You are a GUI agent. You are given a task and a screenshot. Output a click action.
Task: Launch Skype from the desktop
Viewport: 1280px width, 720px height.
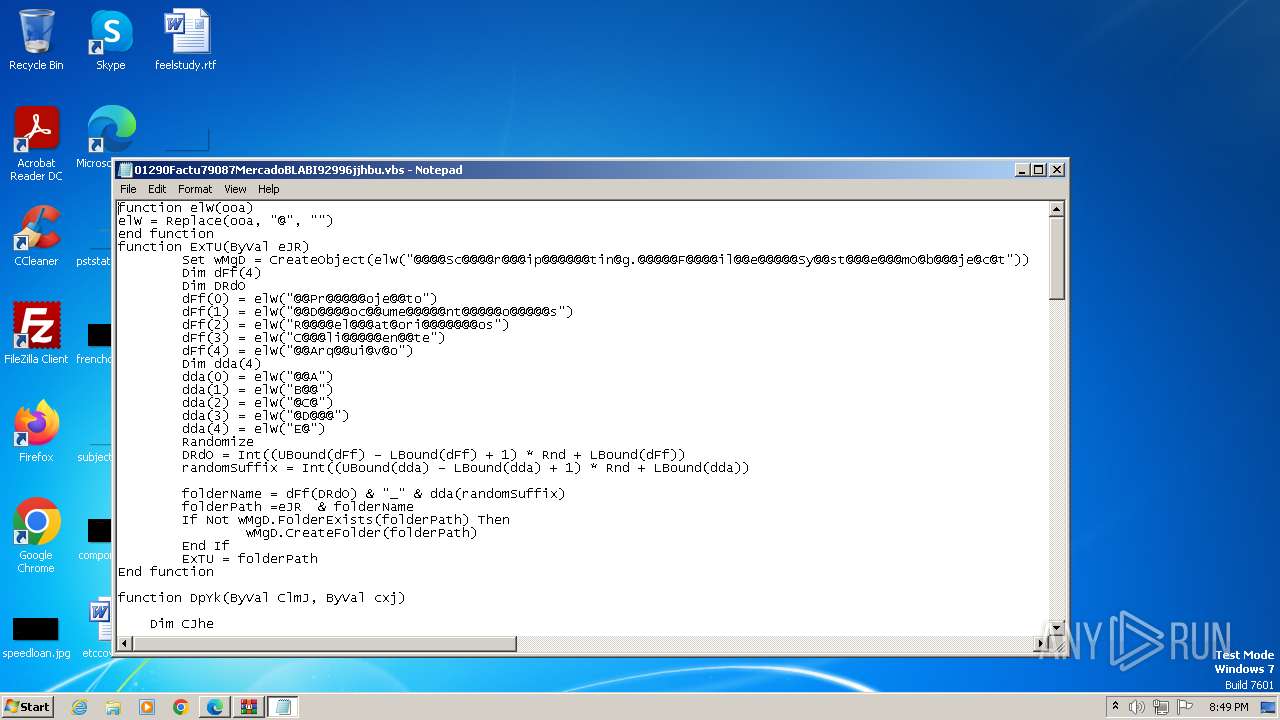coord(110,40)
